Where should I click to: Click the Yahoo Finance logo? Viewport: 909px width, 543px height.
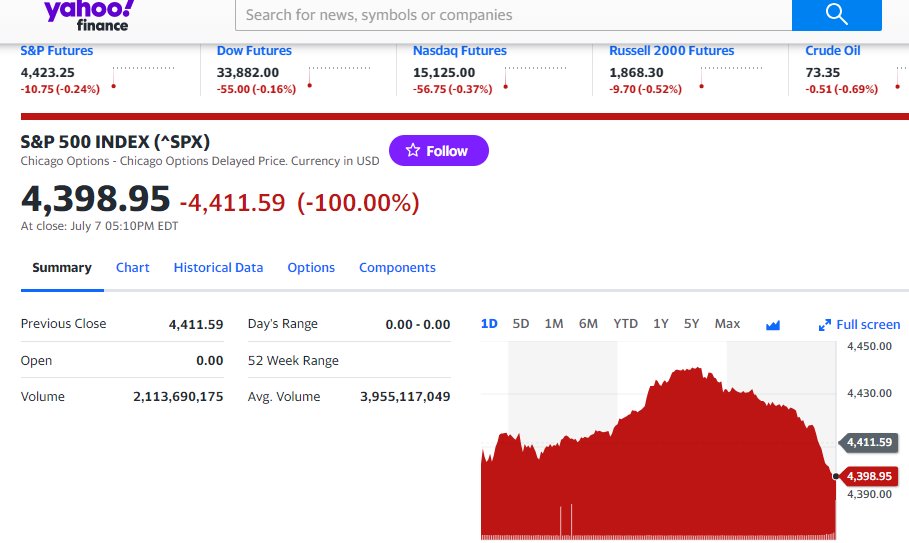pyautogui.click(x=89, y=16)
